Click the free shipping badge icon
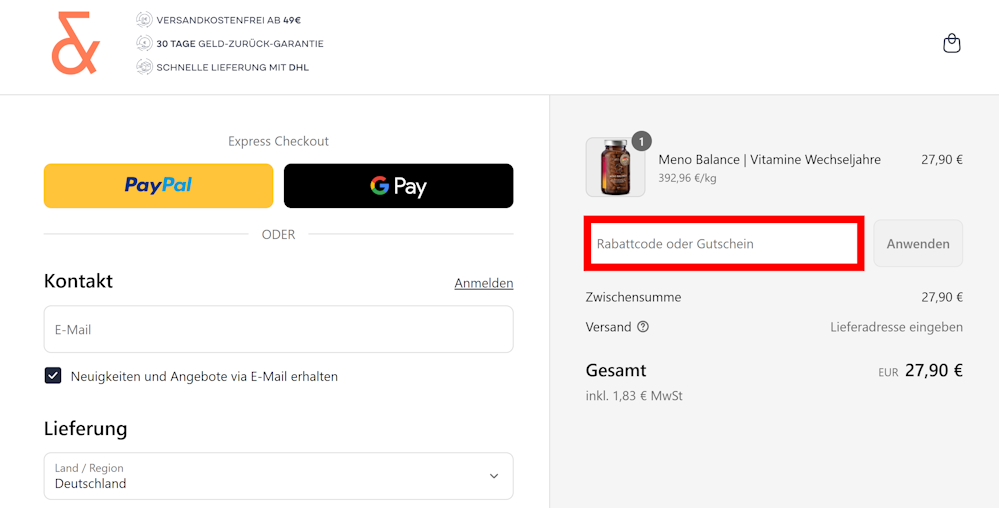 click(x=144, y=20)
